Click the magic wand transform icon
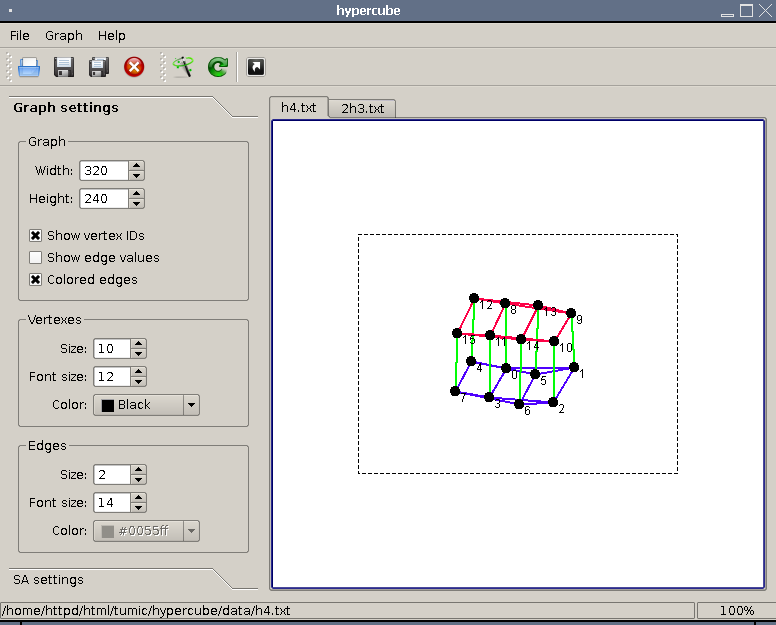The image size is (776, 625). (183, 67)
